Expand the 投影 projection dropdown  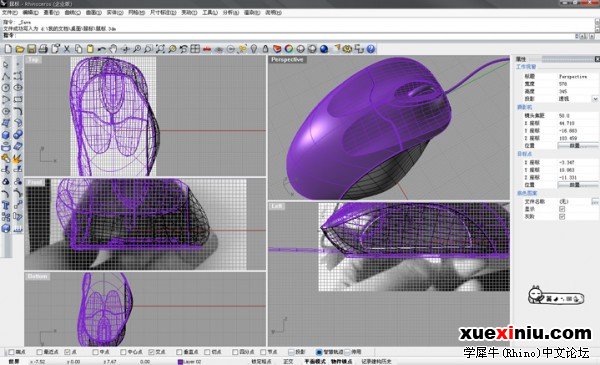[595, 99]
